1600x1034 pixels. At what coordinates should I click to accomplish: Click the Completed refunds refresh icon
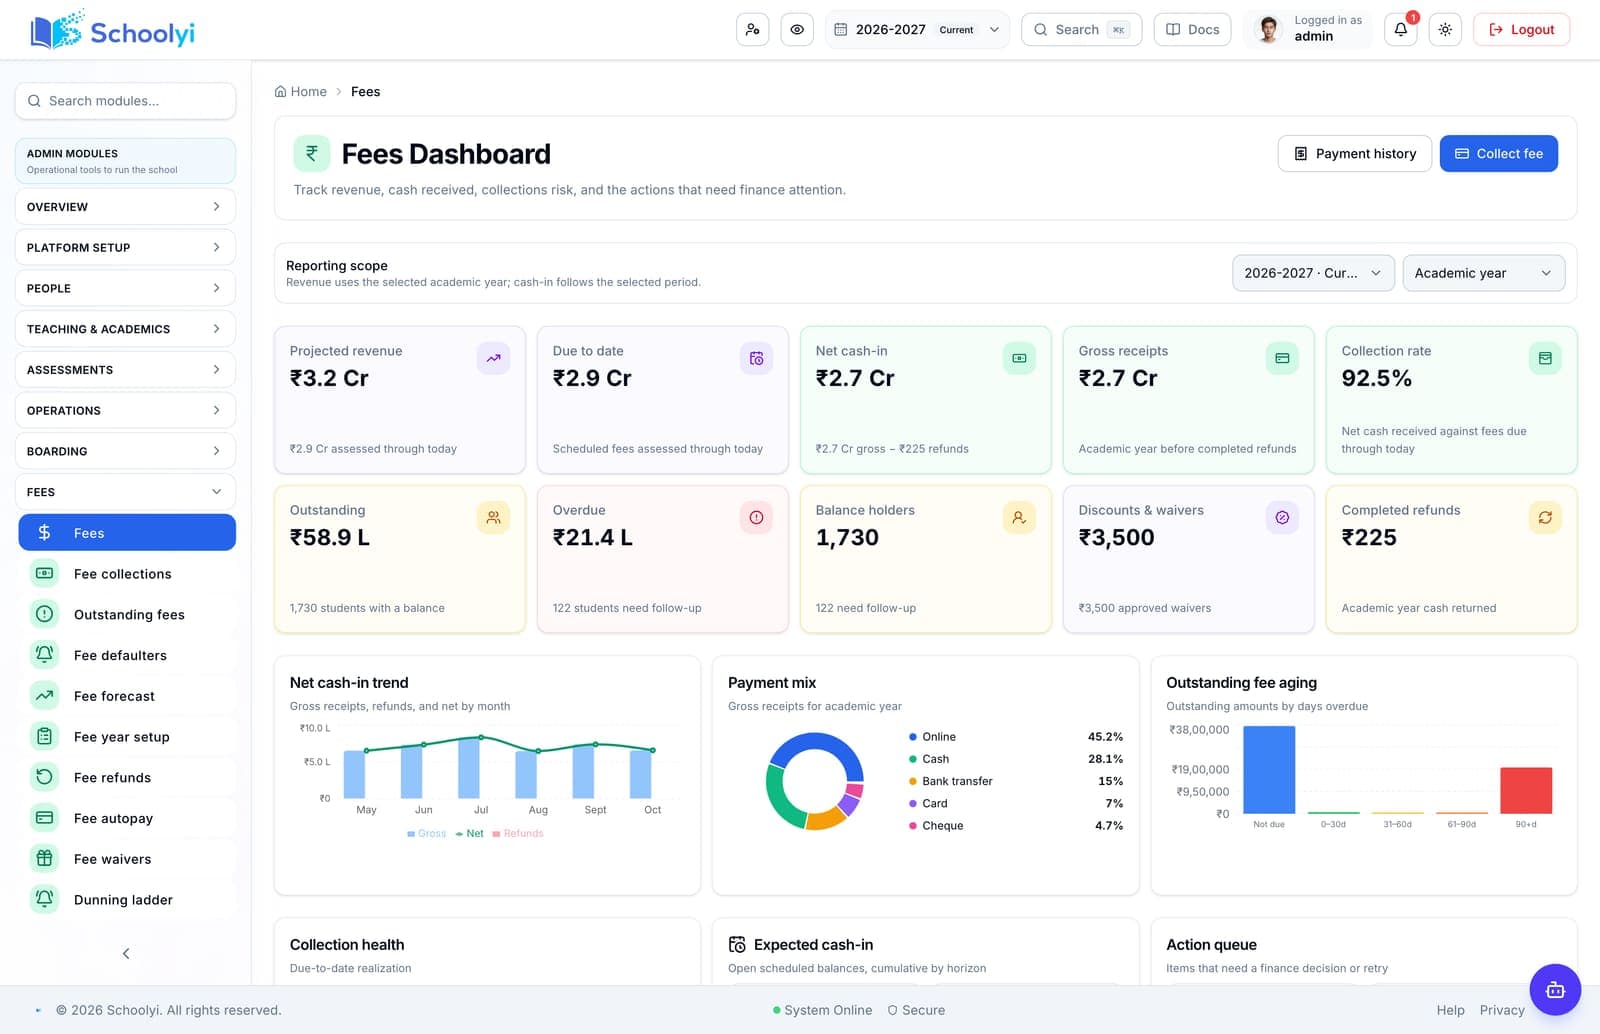pyautogui.click(x=1545, y=517)
